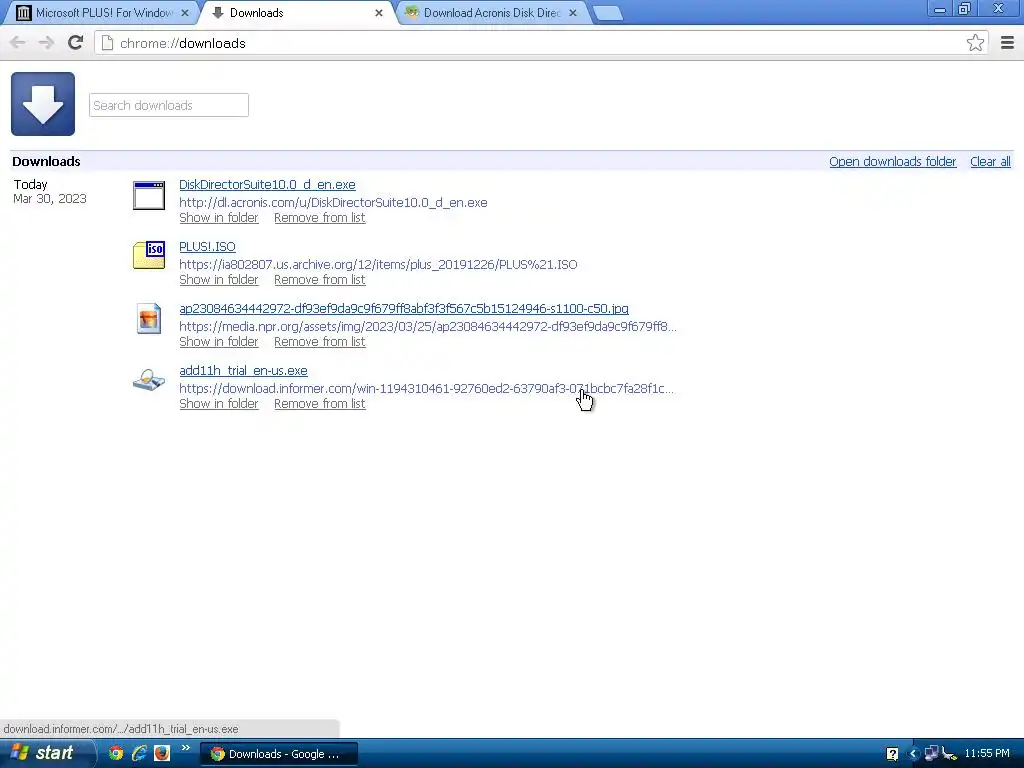Switch to the Microsoft PLUS! tab
The width and height of the screenshot is (1024, 768).
point(103,12)
